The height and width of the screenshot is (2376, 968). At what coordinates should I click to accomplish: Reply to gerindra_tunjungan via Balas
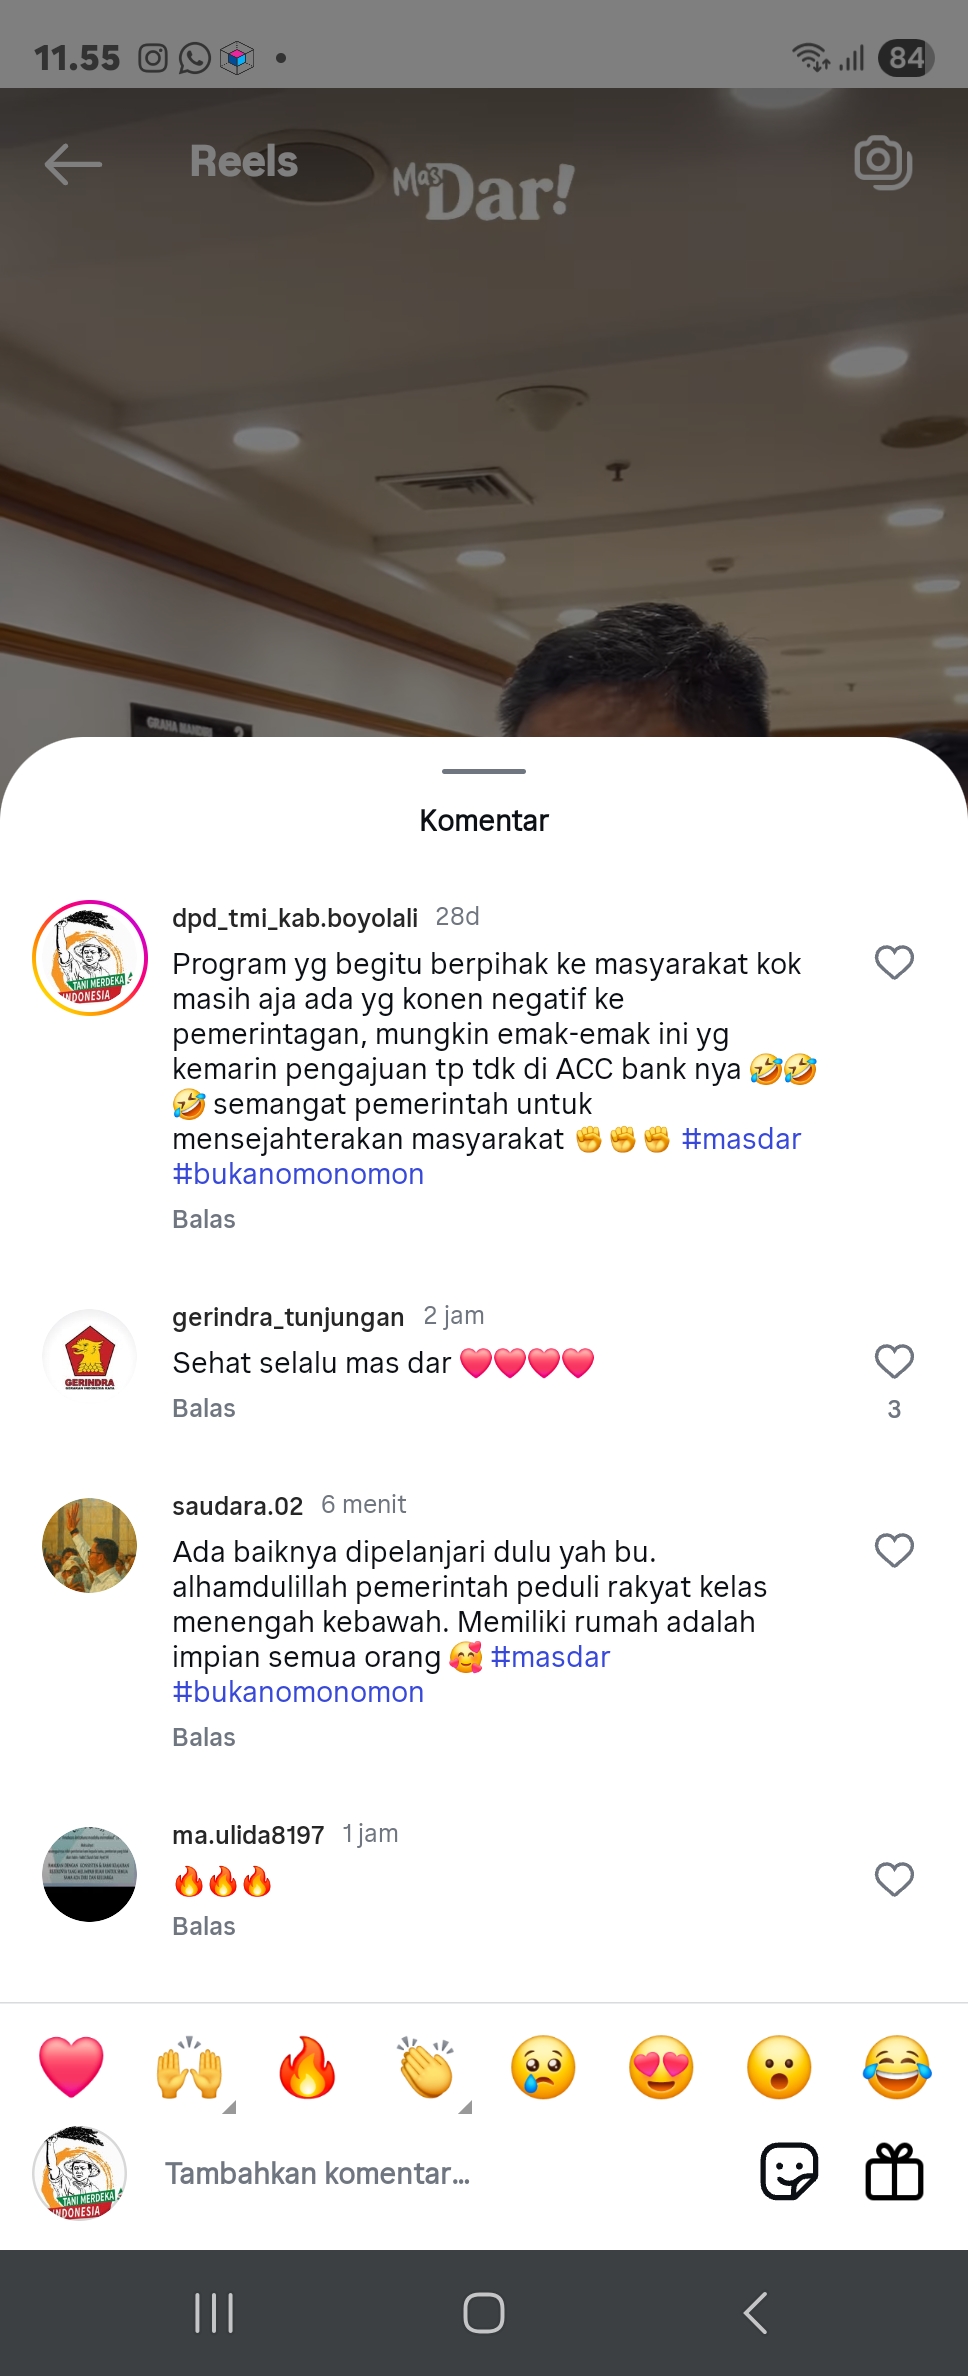pos(204,1408)
